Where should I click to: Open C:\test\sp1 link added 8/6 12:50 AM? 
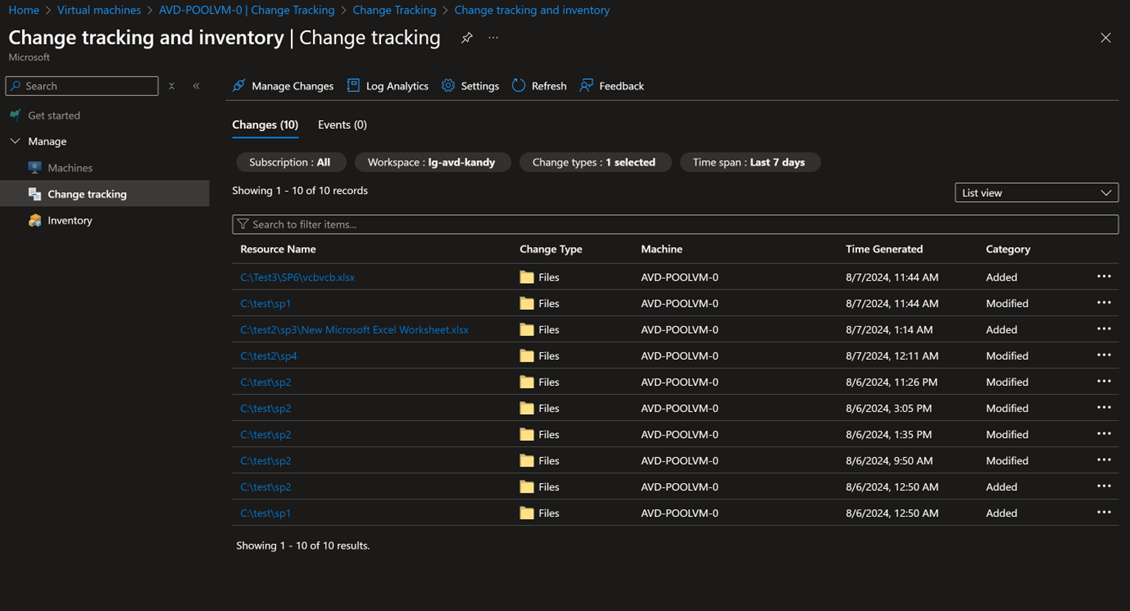[265, 513]
